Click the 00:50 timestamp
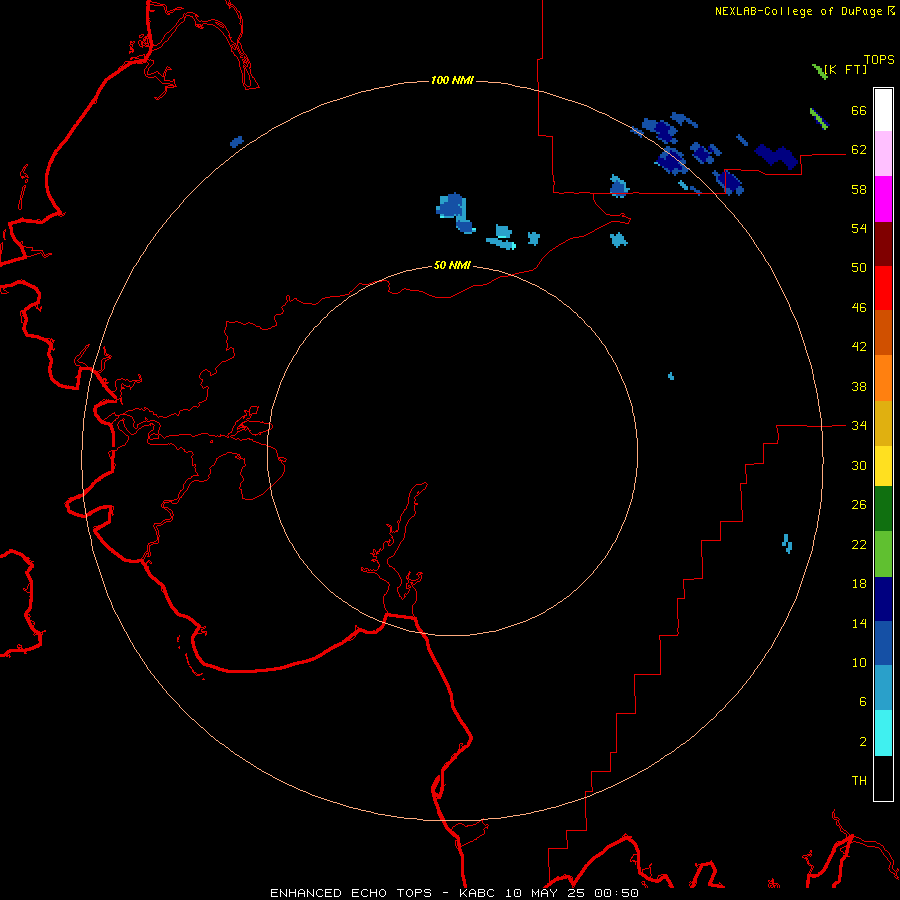Screen dimensions: 900x900 click(617, 893)
